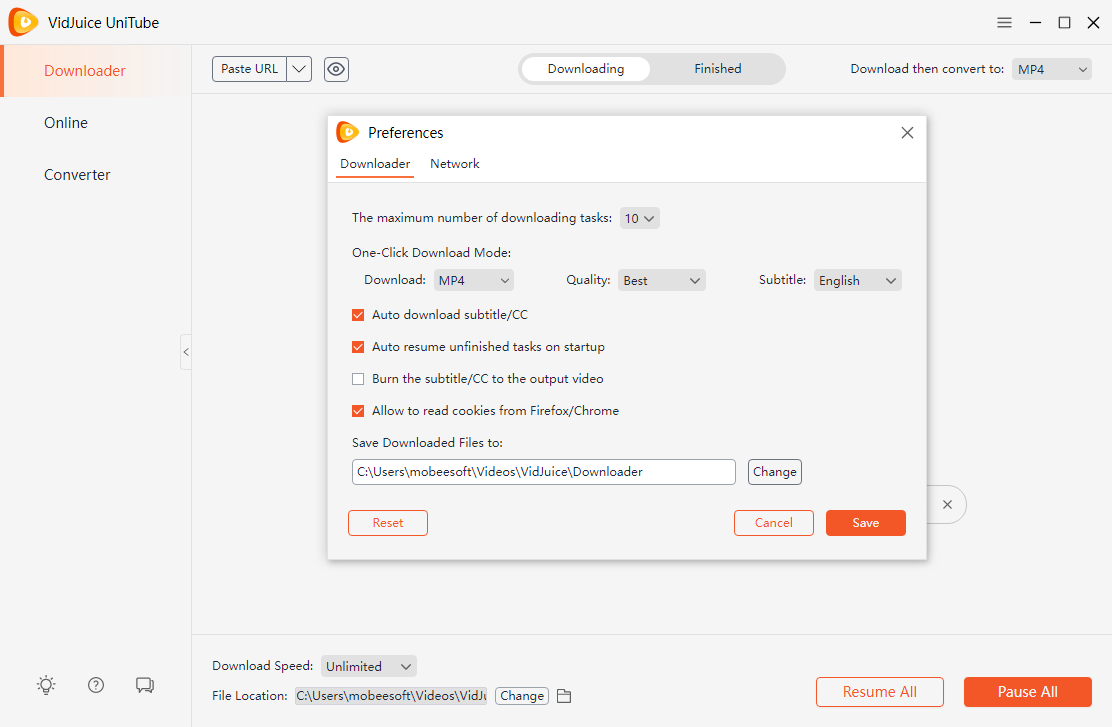Expand the maximum downloading tasks dropdown
This screenshot has height=727, width=1112.
click(x=639, y=218)
